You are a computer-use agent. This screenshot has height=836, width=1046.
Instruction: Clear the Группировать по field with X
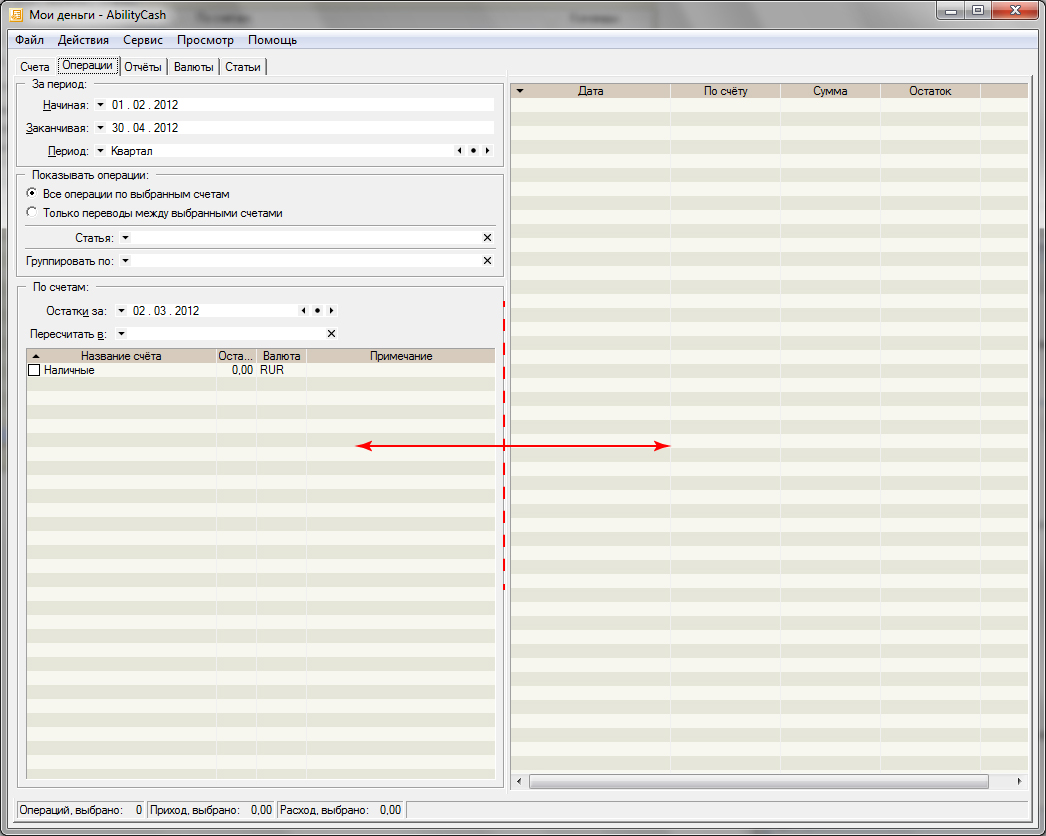point(487,261)
